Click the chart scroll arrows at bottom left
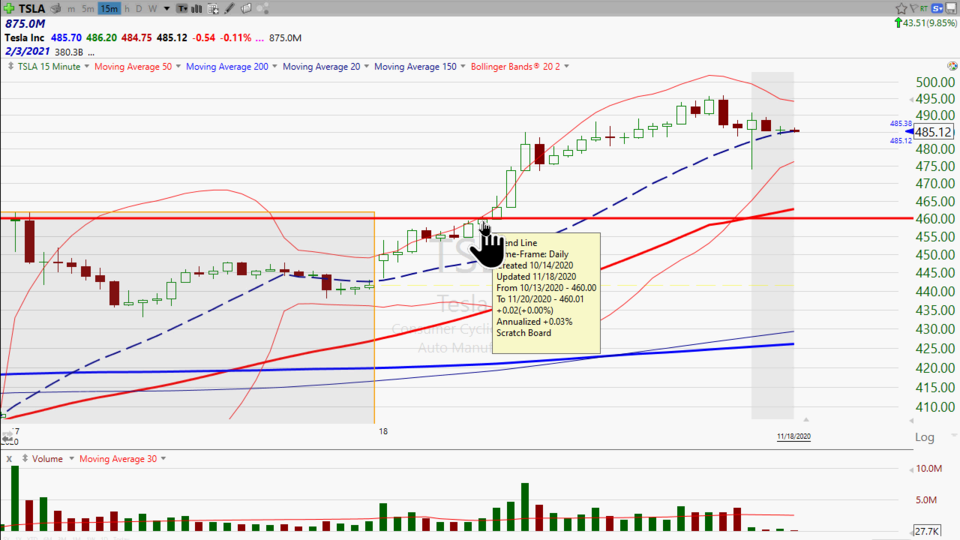960x540 pixels. [7, 438]
